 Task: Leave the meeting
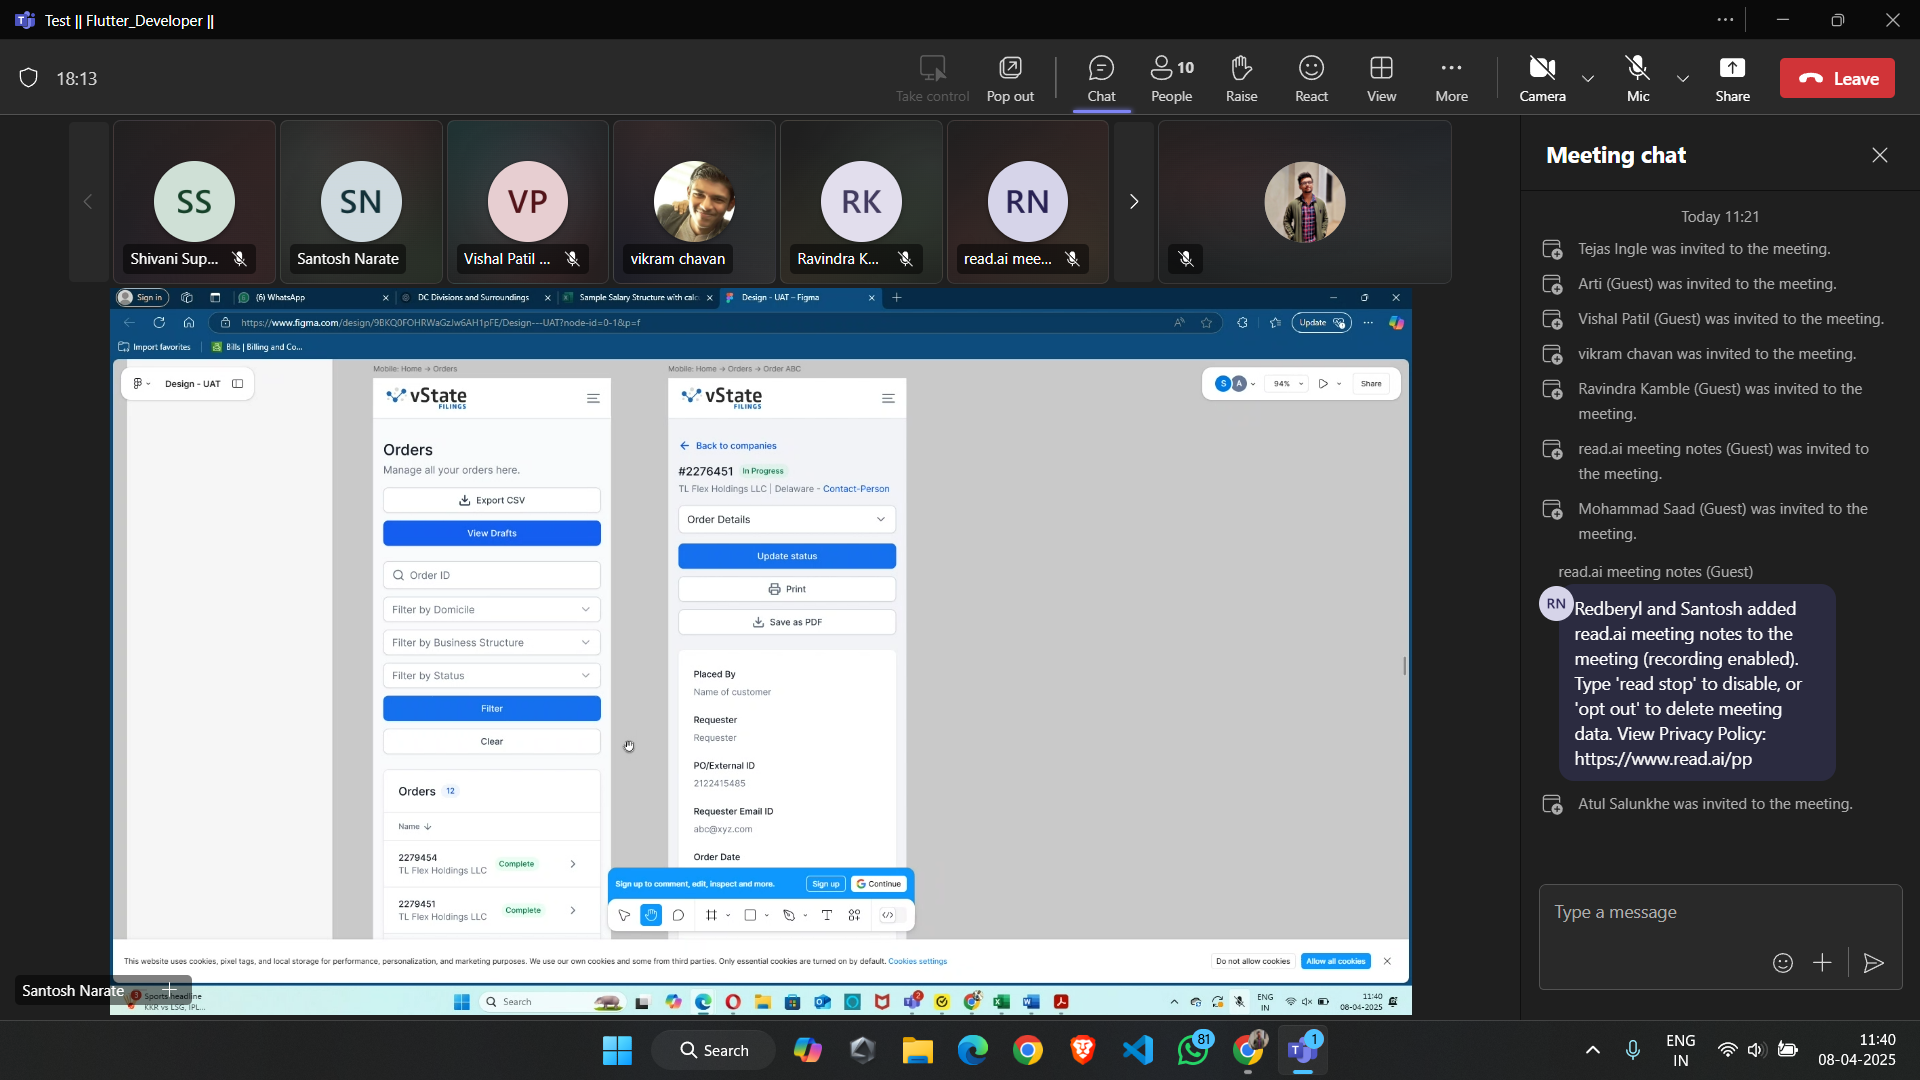pos(1837,78)
